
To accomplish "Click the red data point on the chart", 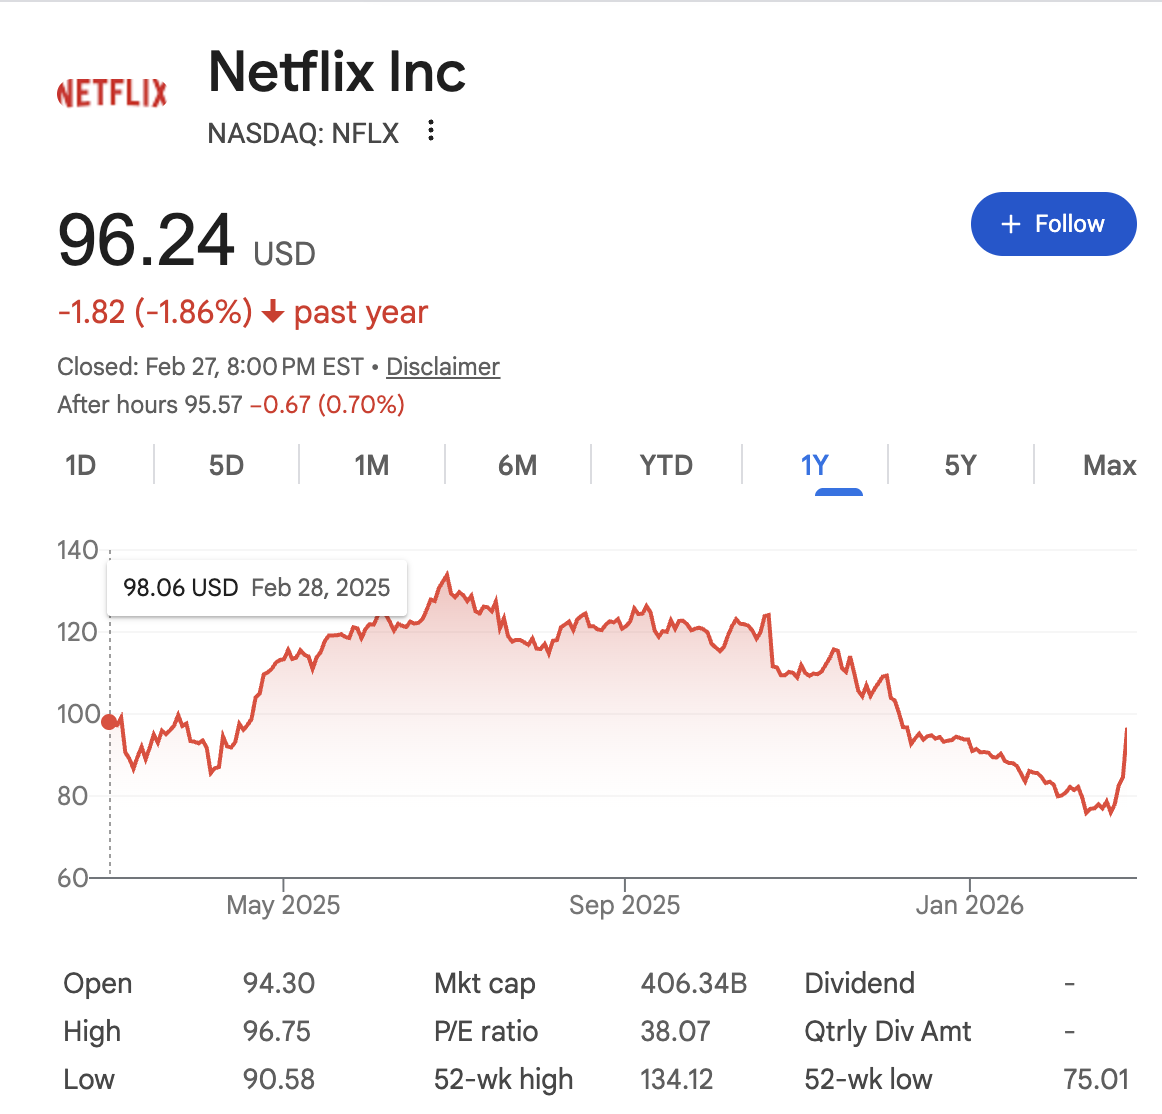I will click(110, 722).
